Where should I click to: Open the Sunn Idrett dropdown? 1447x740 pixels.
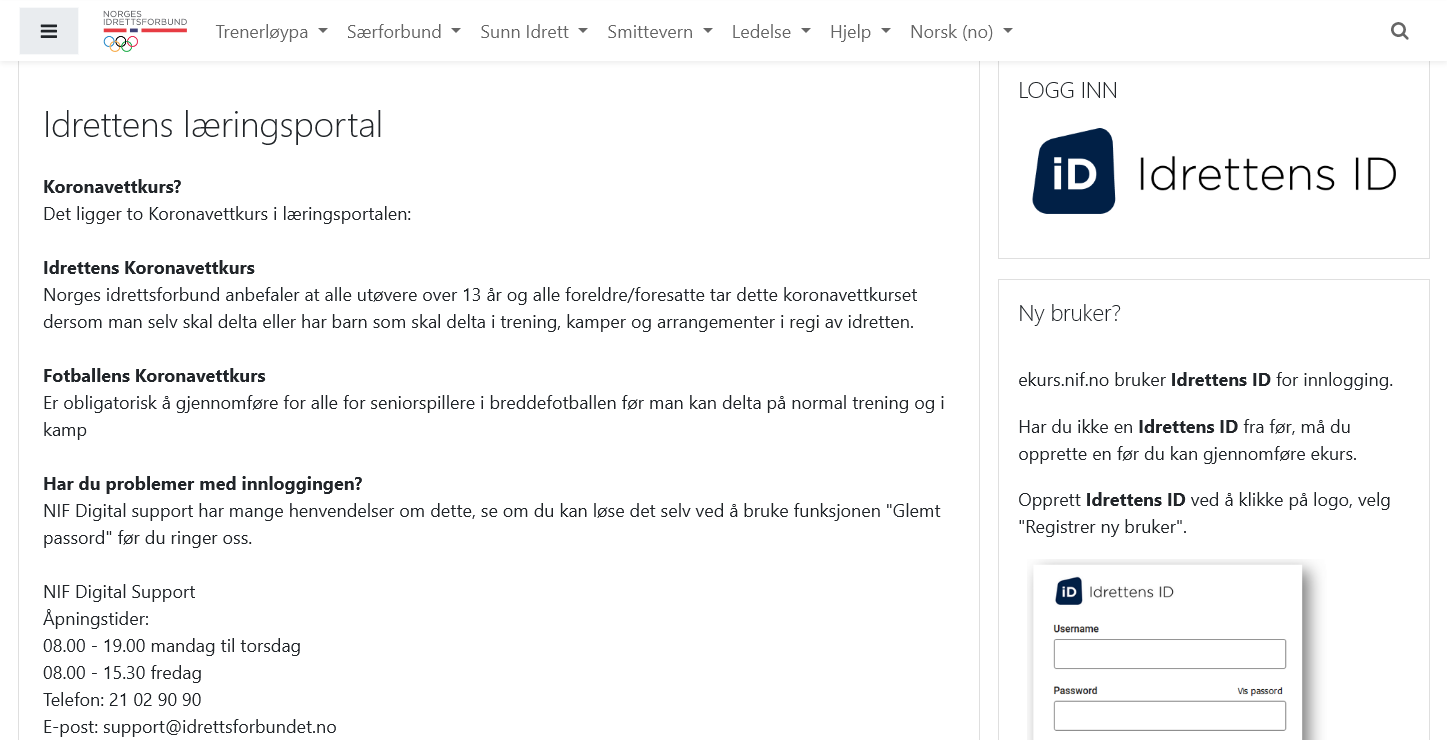click(x=534, y=32)
